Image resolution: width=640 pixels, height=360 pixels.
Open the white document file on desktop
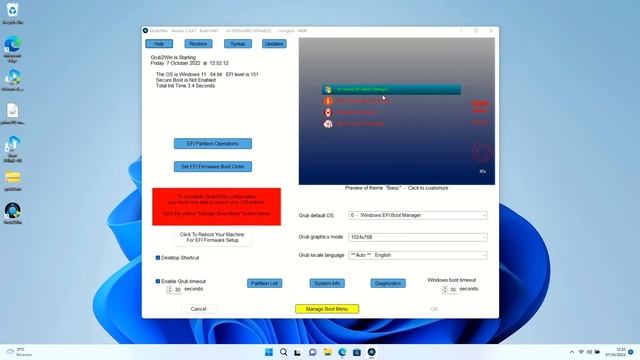[x=13, y=113]
